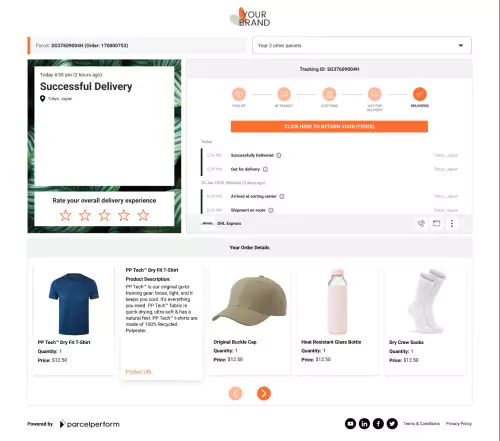Click 'Successfully Delivered' tracking event text
Viewport: 500px width, 441px height.
[252, 155]
